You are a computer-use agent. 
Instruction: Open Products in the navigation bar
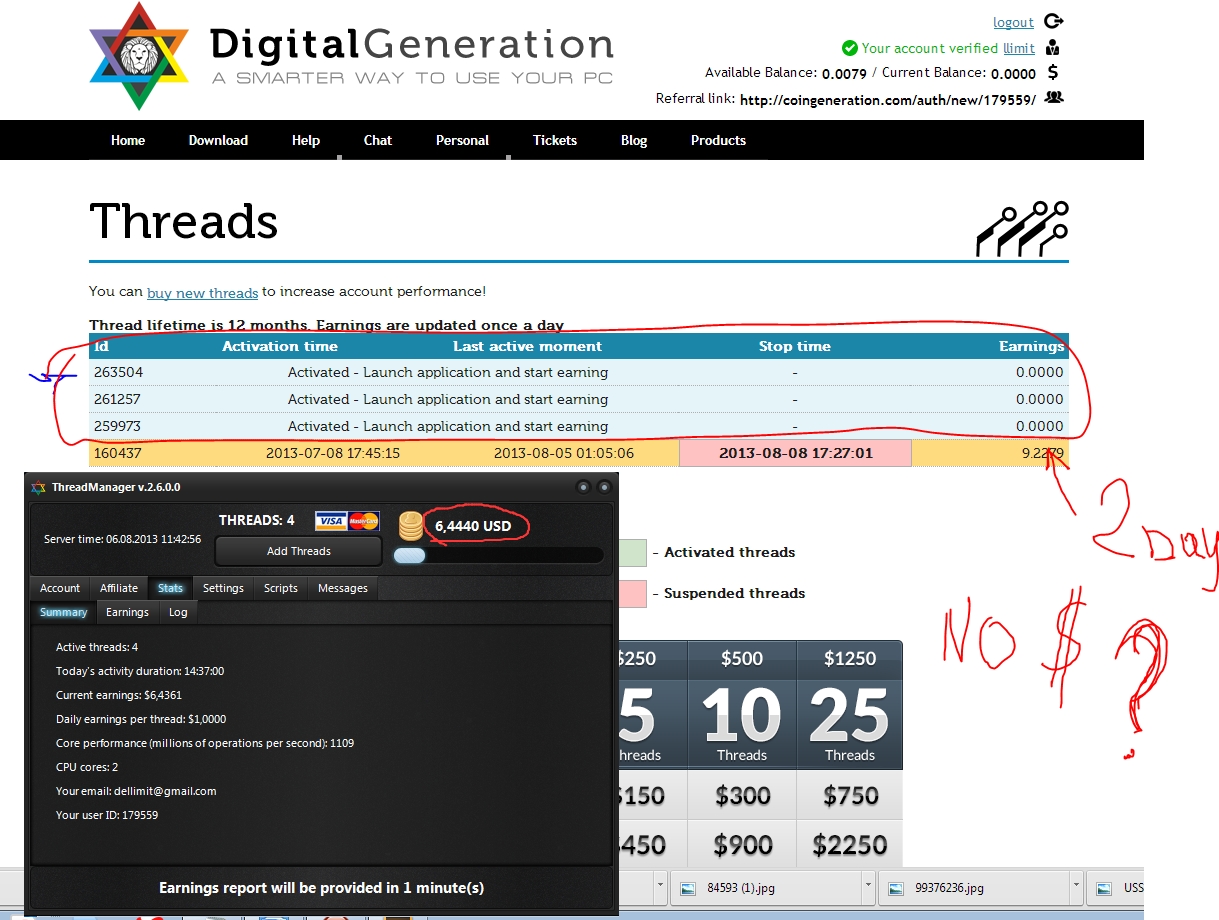coord(718,140)
